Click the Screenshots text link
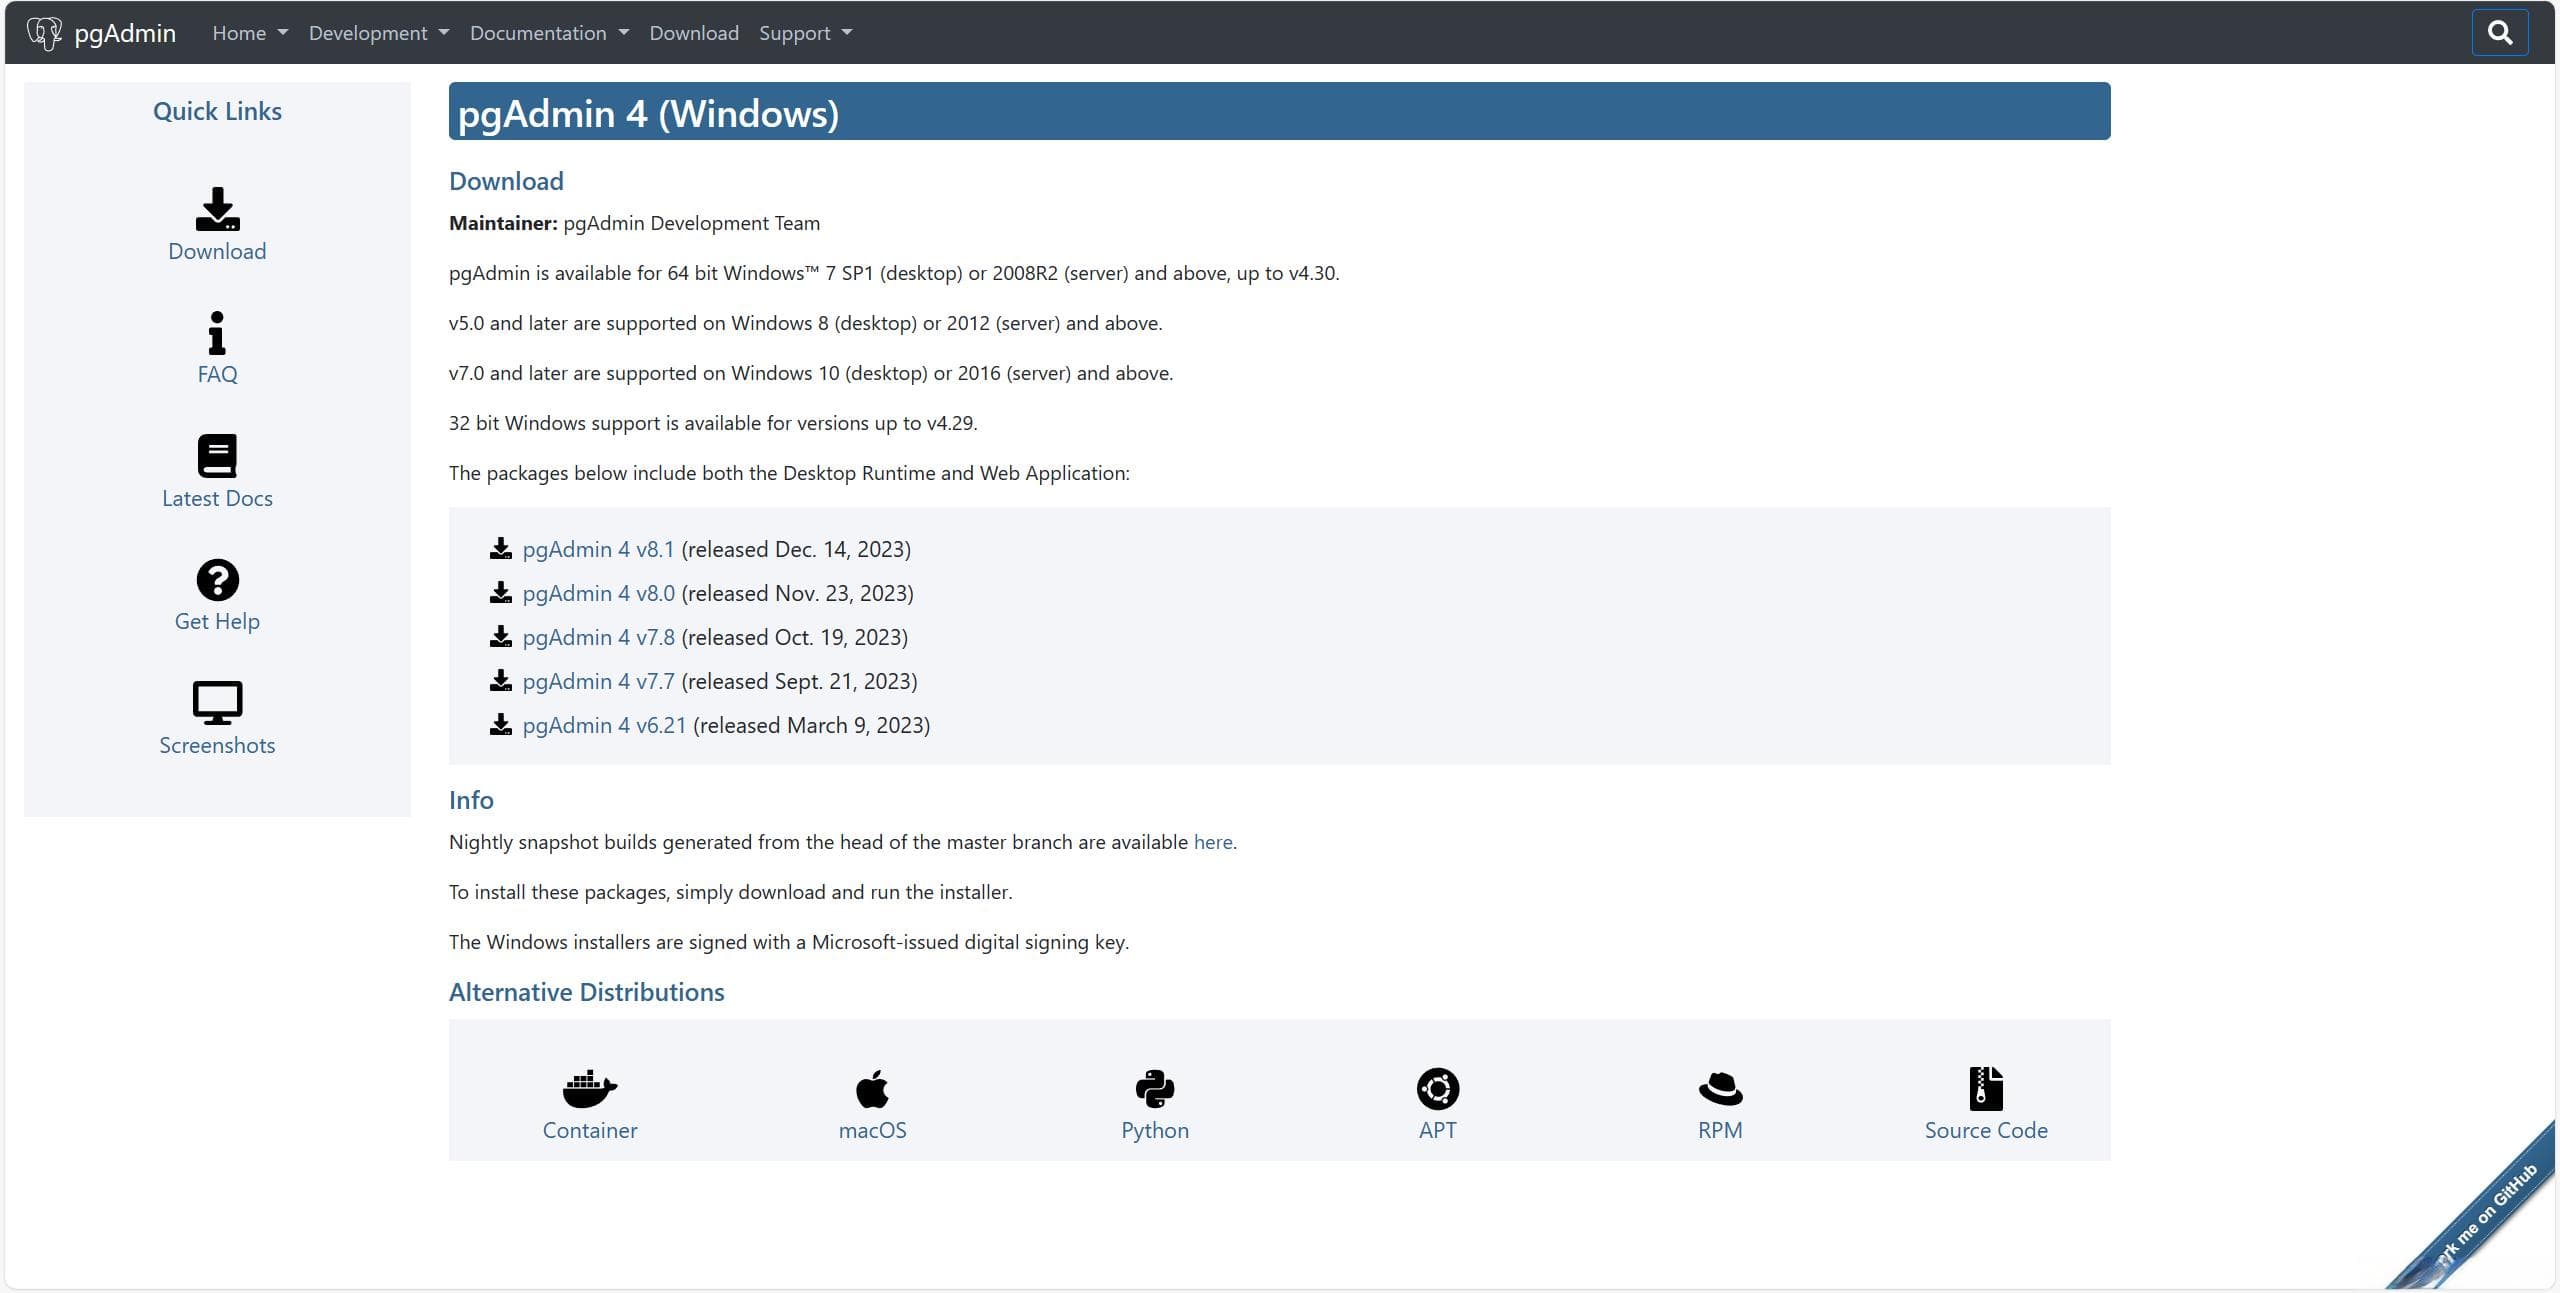Screen dimensions: 2560x1293 (217, 745)
